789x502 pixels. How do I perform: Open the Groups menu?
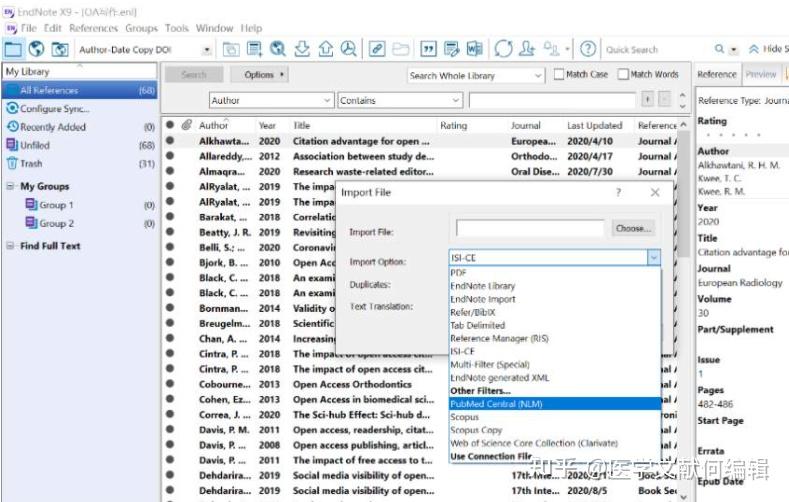141,28
